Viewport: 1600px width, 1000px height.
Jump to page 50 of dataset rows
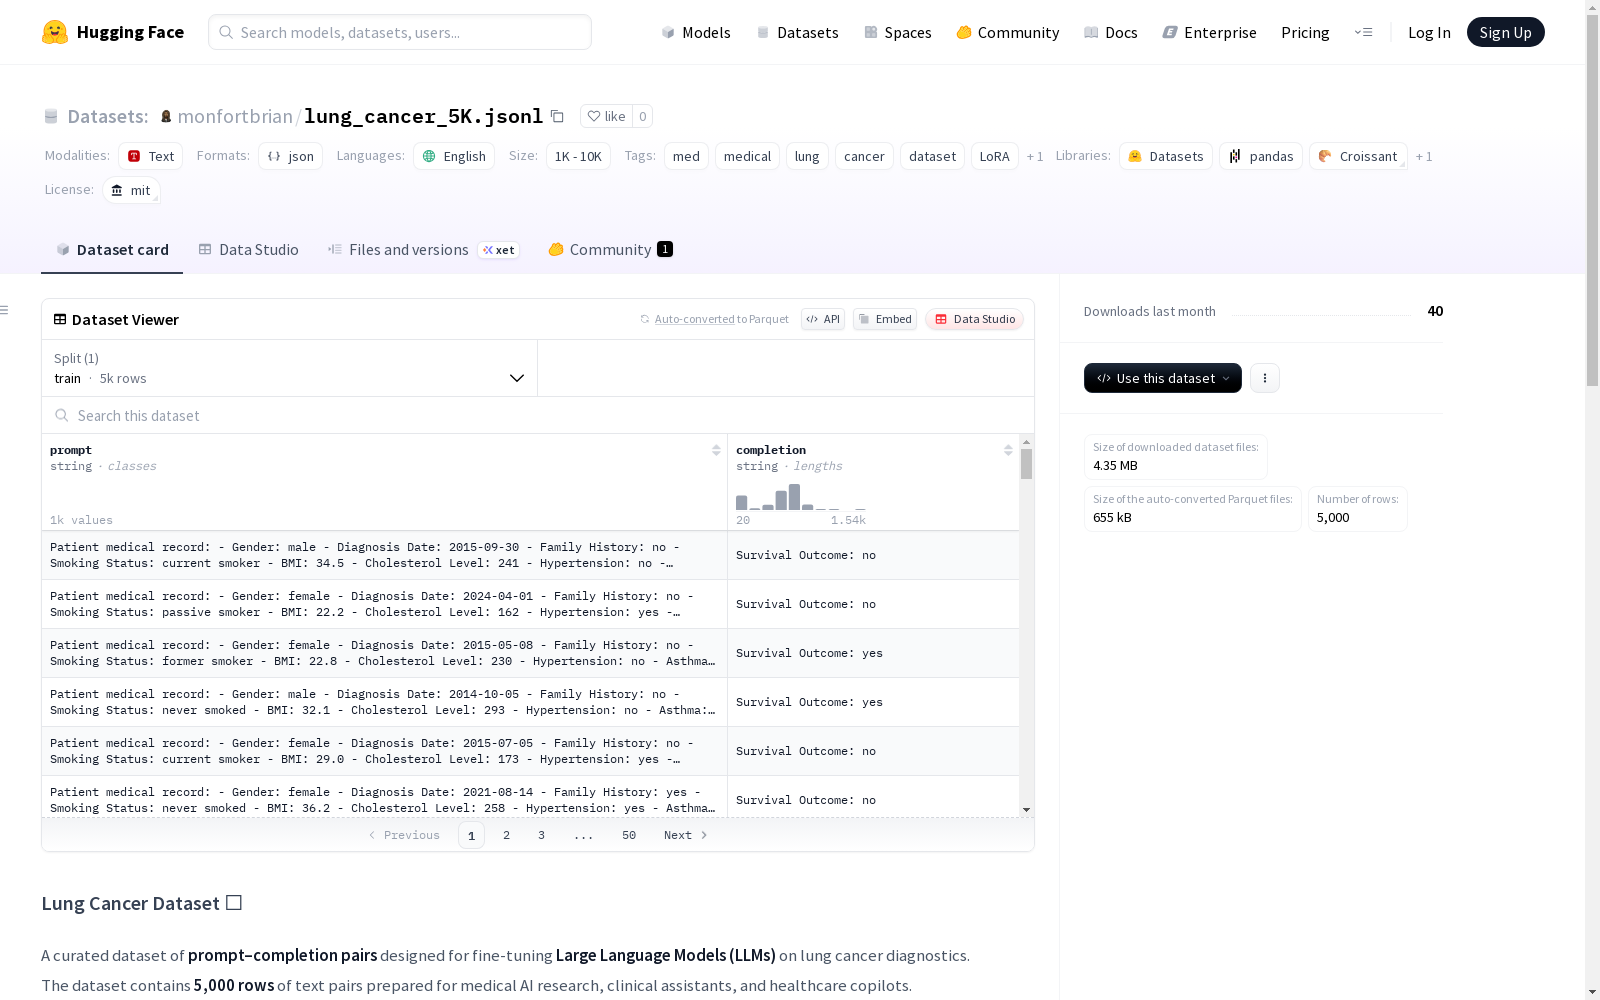tap(629, 835)
